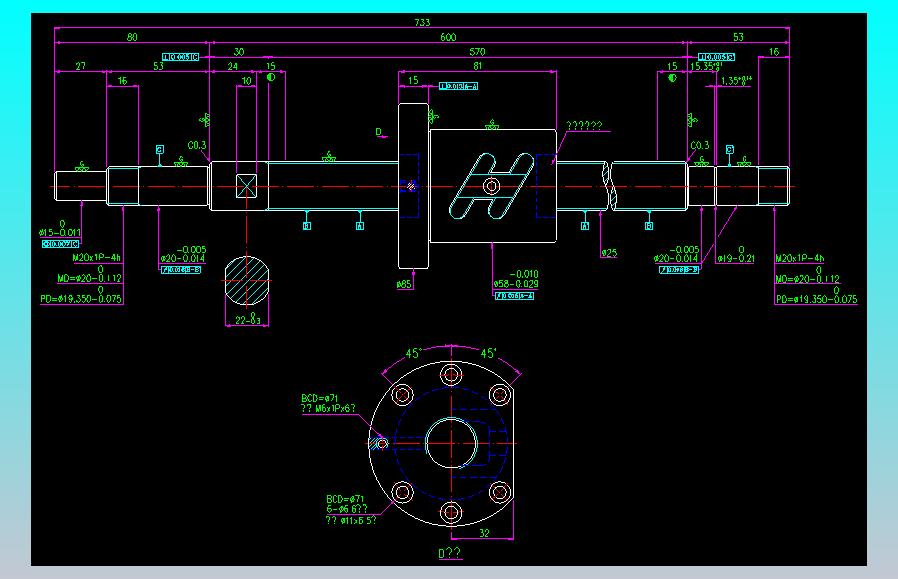
Task: Click the ball return tube on the nut
Action: (x=491, y=186)
